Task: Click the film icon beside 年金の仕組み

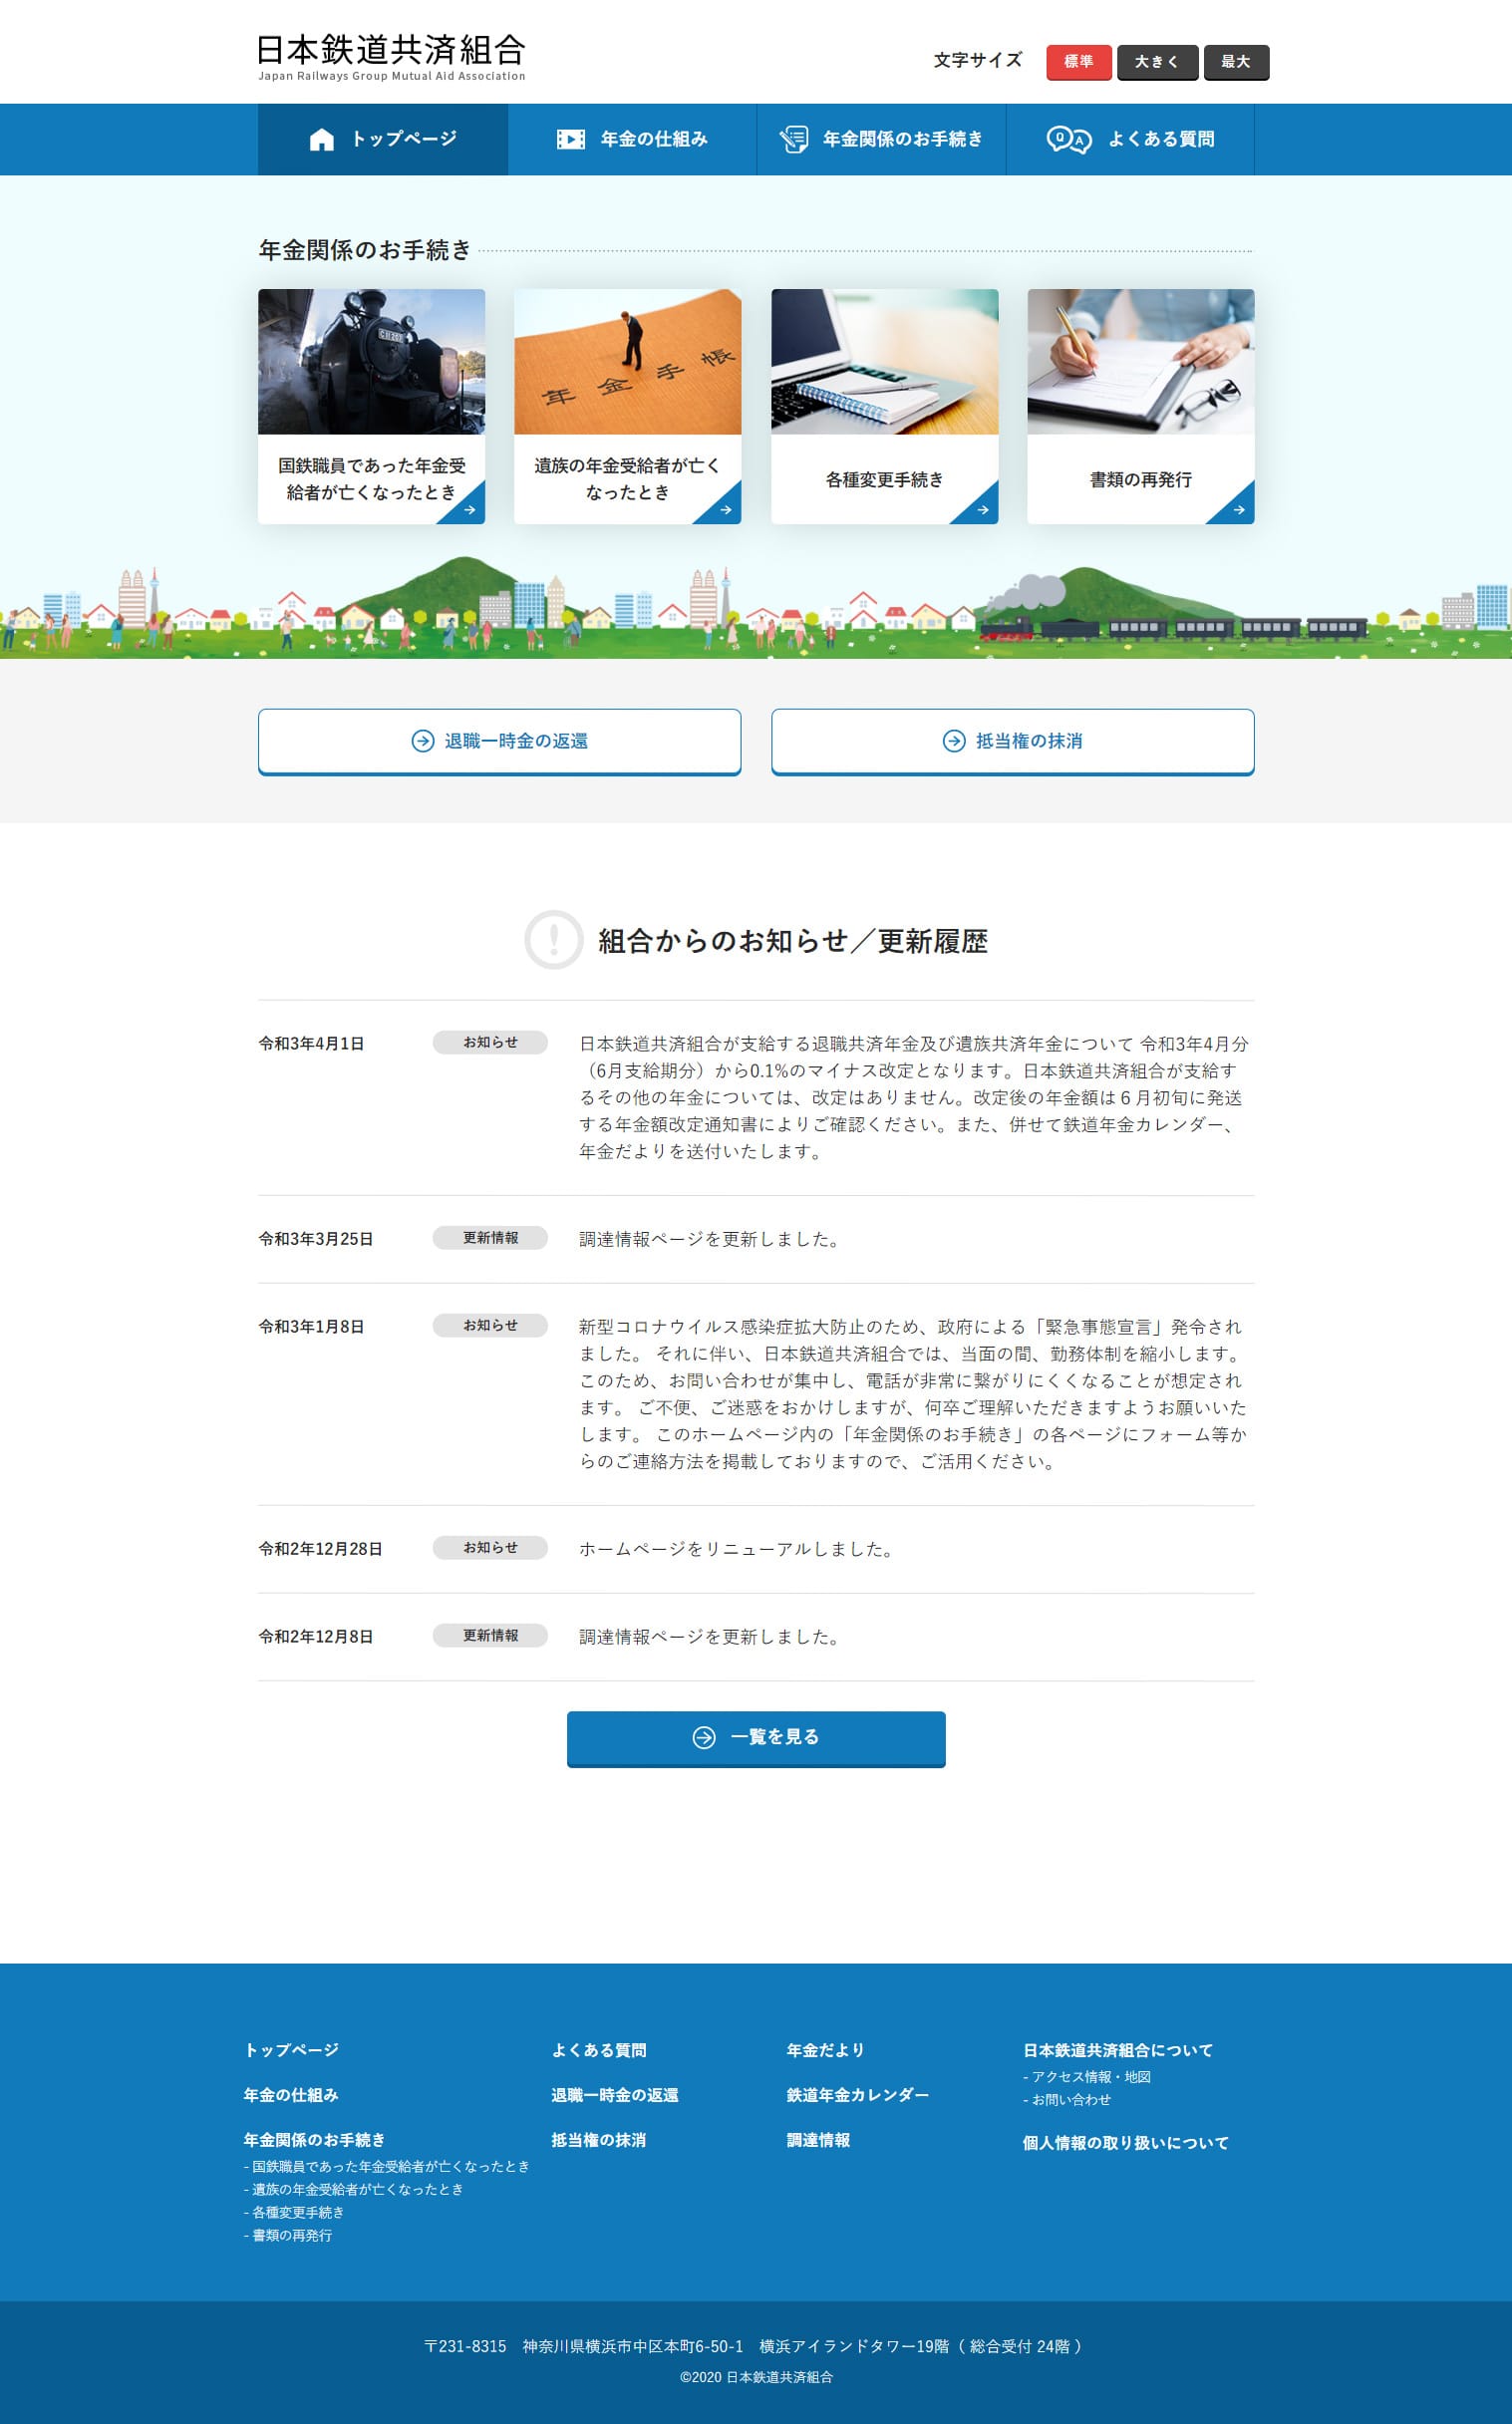Action: point(570,140)
